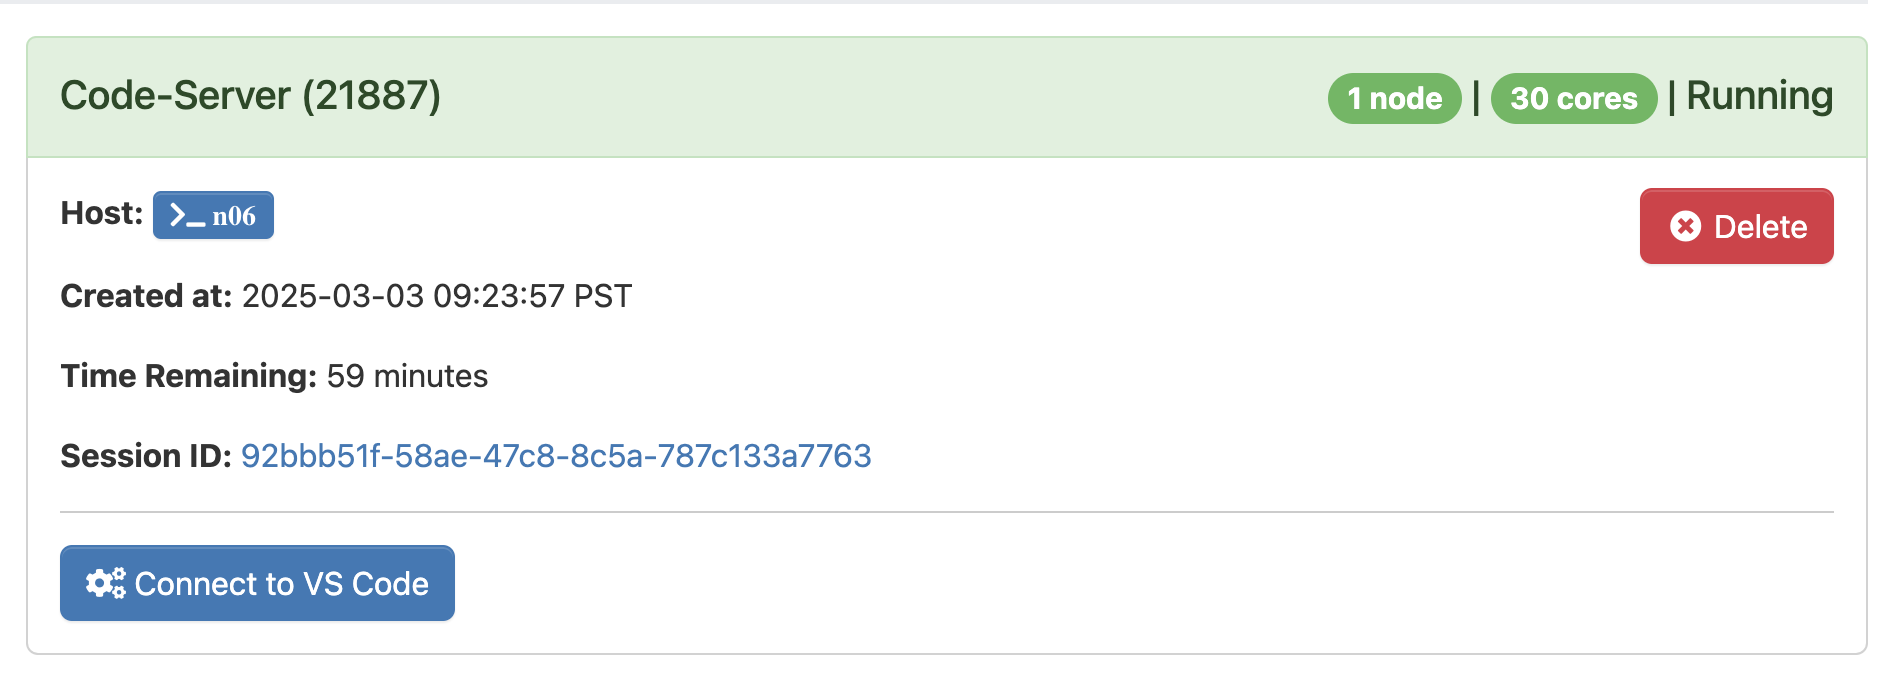Click the terminal prompt icon beside n06

point(187,216)
